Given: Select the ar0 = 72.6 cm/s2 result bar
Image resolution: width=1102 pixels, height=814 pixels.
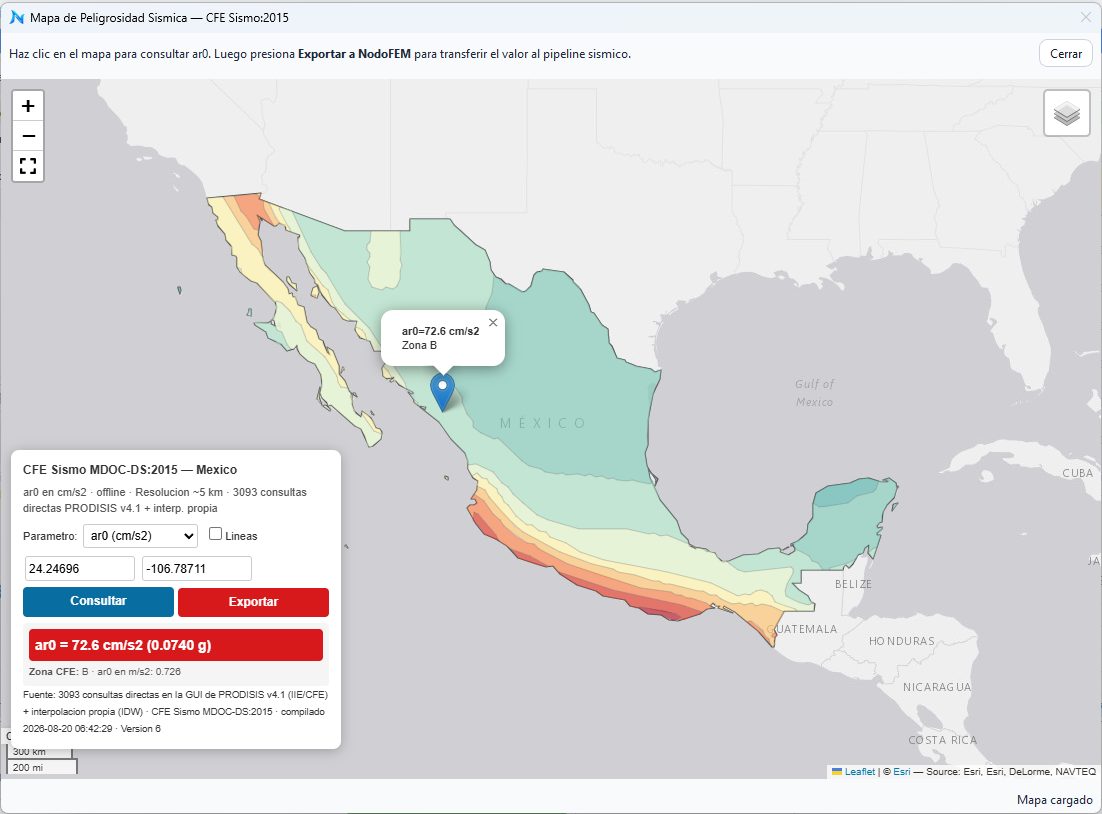Looking at the screenshot, I should coord(176,645).
